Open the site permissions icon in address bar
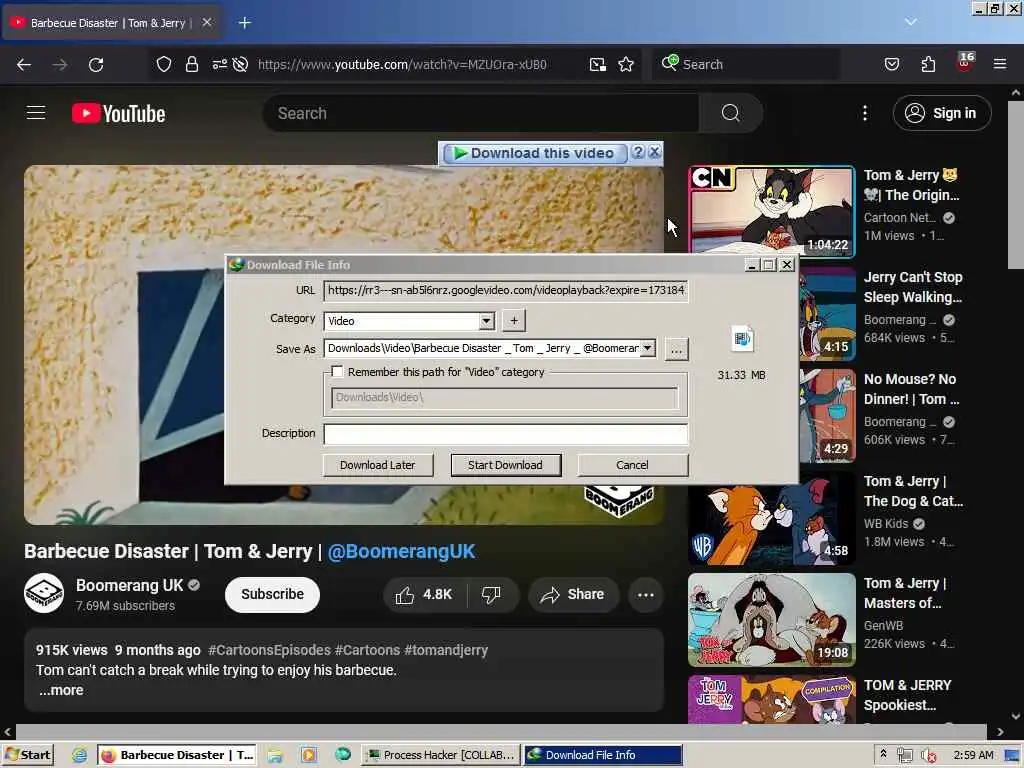The height and width of the screenshot is (768, 1024). (x=219, y=64)
